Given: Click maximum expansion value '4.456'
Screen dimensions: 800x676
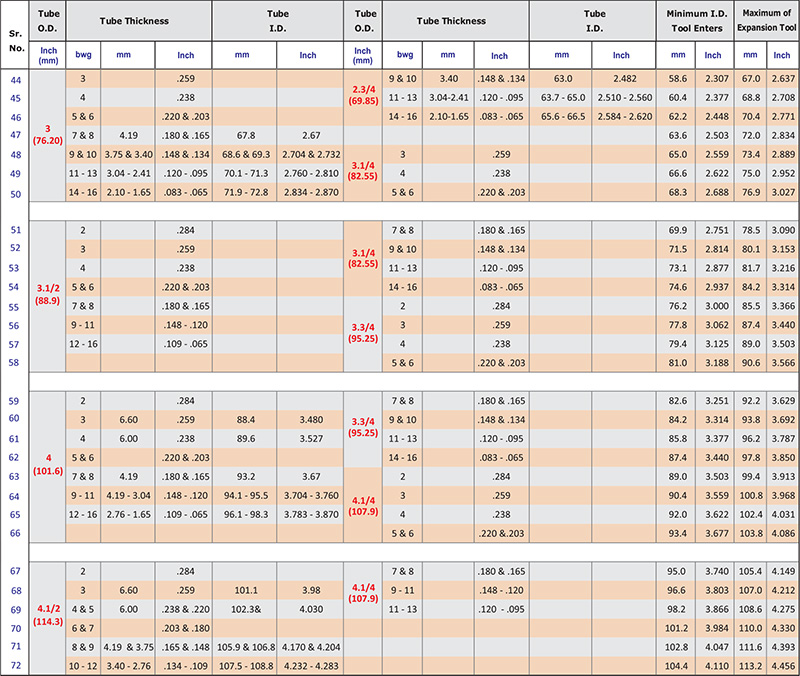Looking at the screenshot, I should click(x=783, y=666).
